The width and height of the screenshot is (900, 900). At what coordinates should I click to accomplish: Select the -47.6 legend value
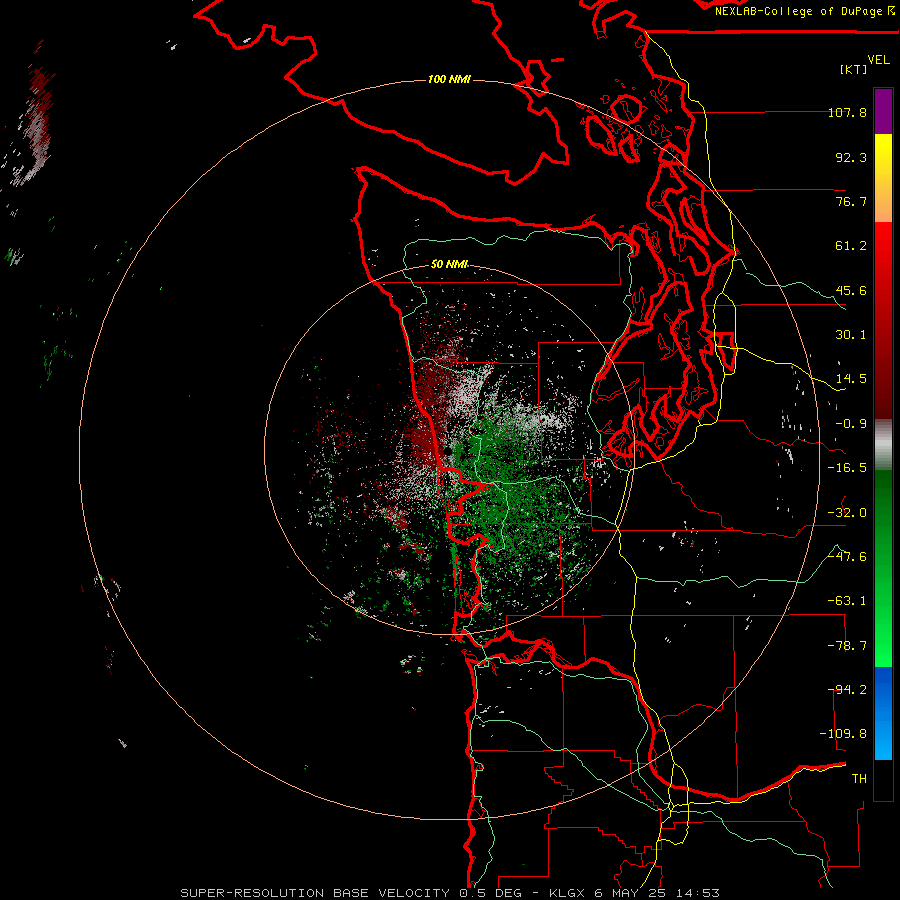(x=847, y=557)
